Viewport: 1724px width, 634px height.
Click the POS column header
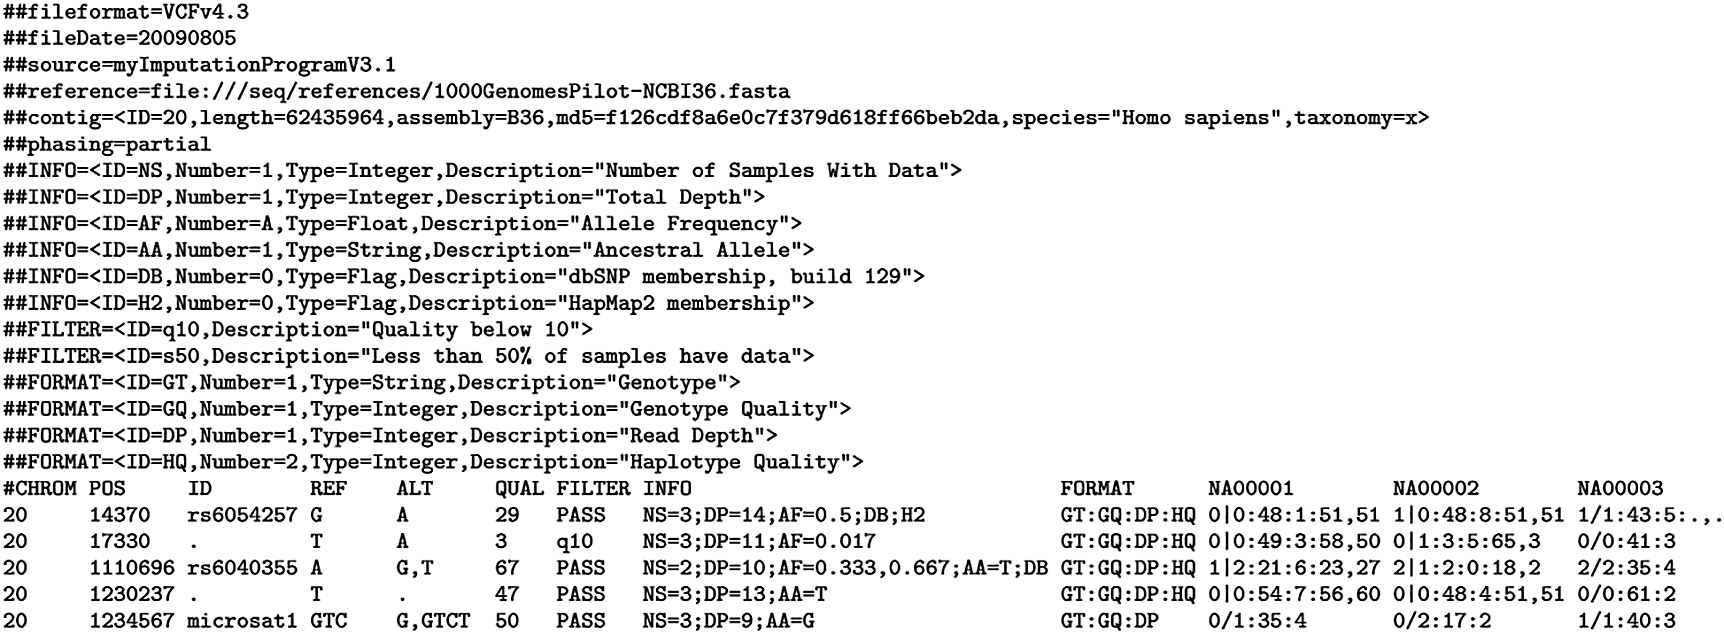point(108,489)
